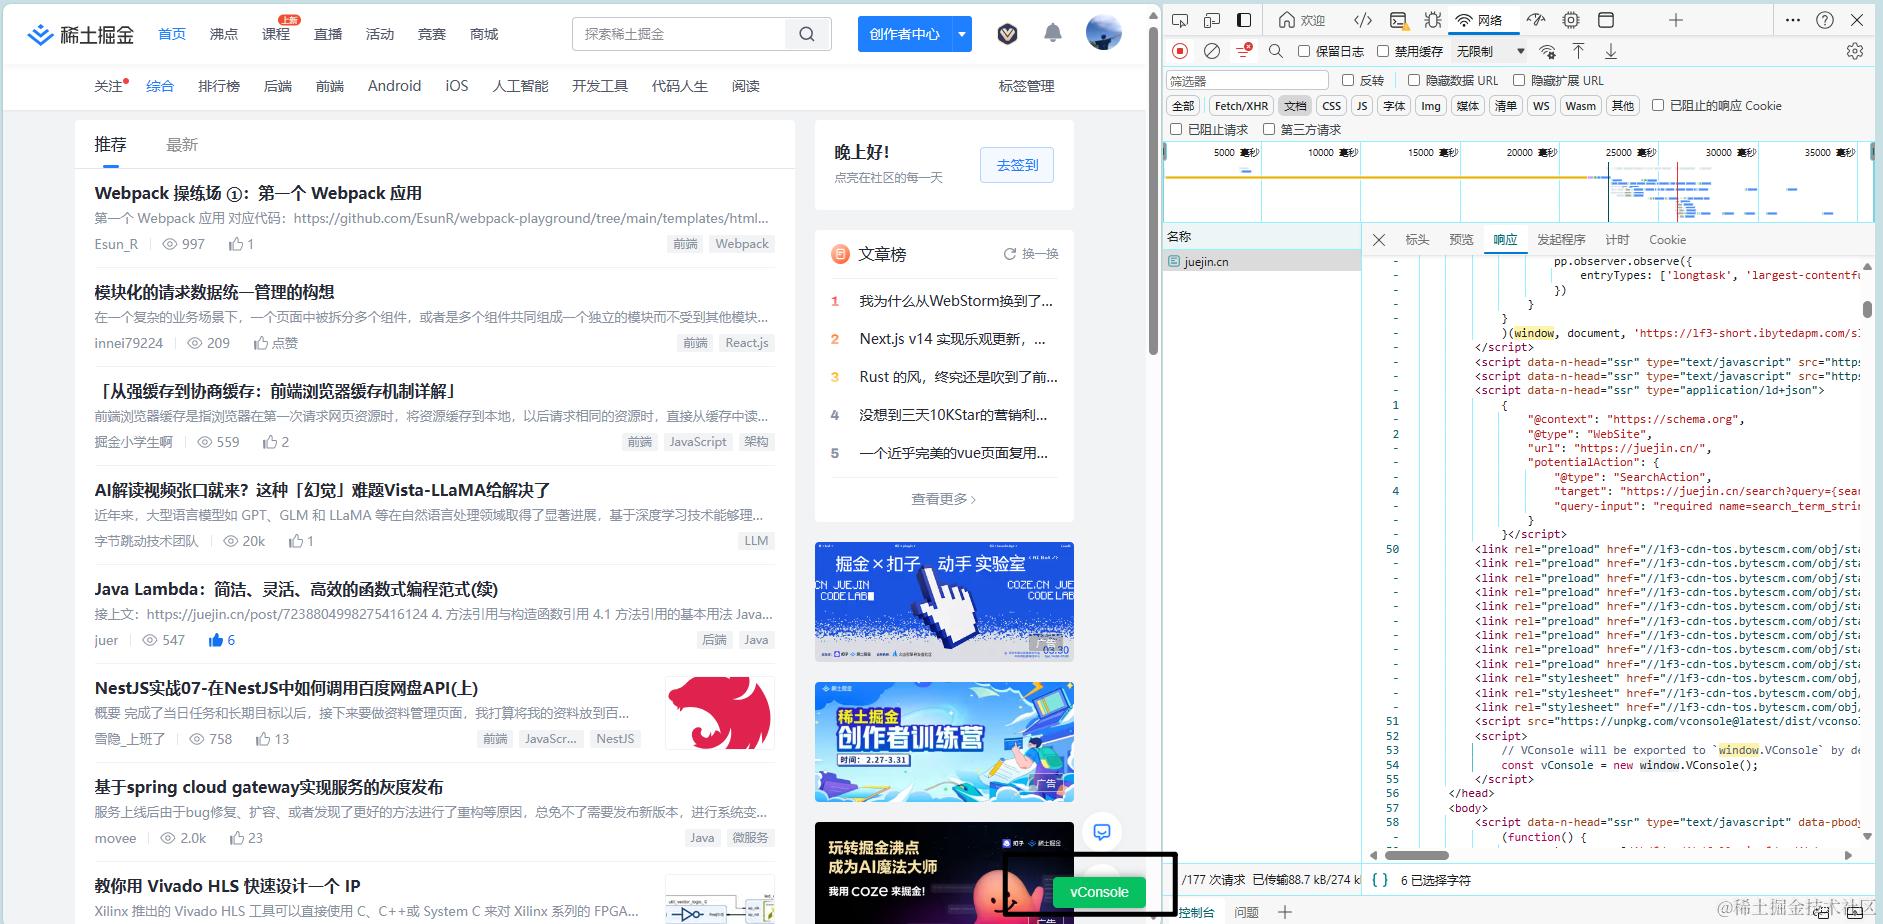This screenshot has width=1883, height=924.
Task: Click the DevTools dock side toggle icon
Action: [x=1244, y=20]
